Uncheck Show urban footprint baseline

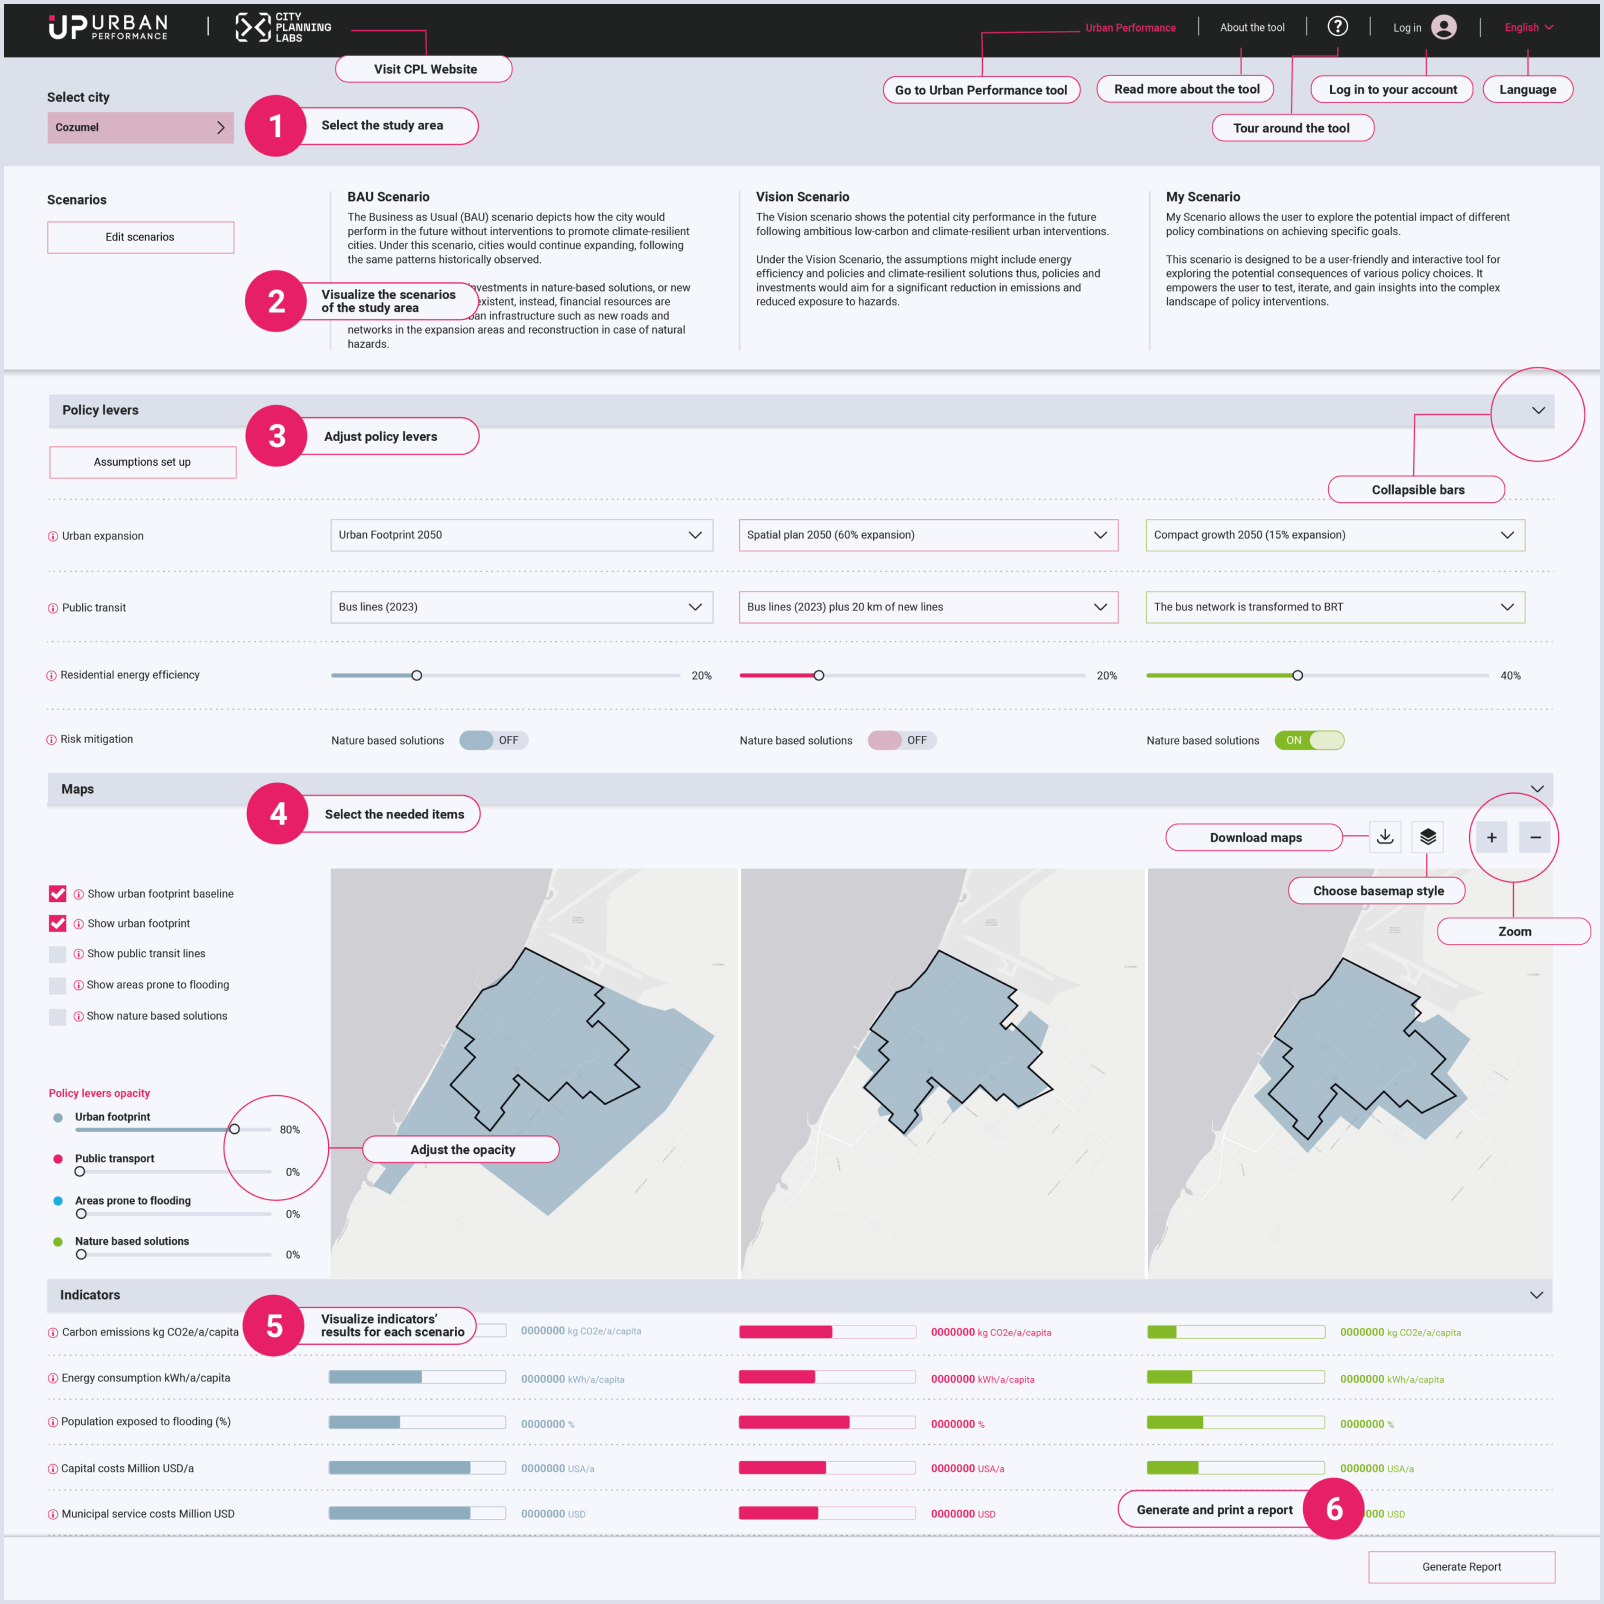click(x=58, y=894)
